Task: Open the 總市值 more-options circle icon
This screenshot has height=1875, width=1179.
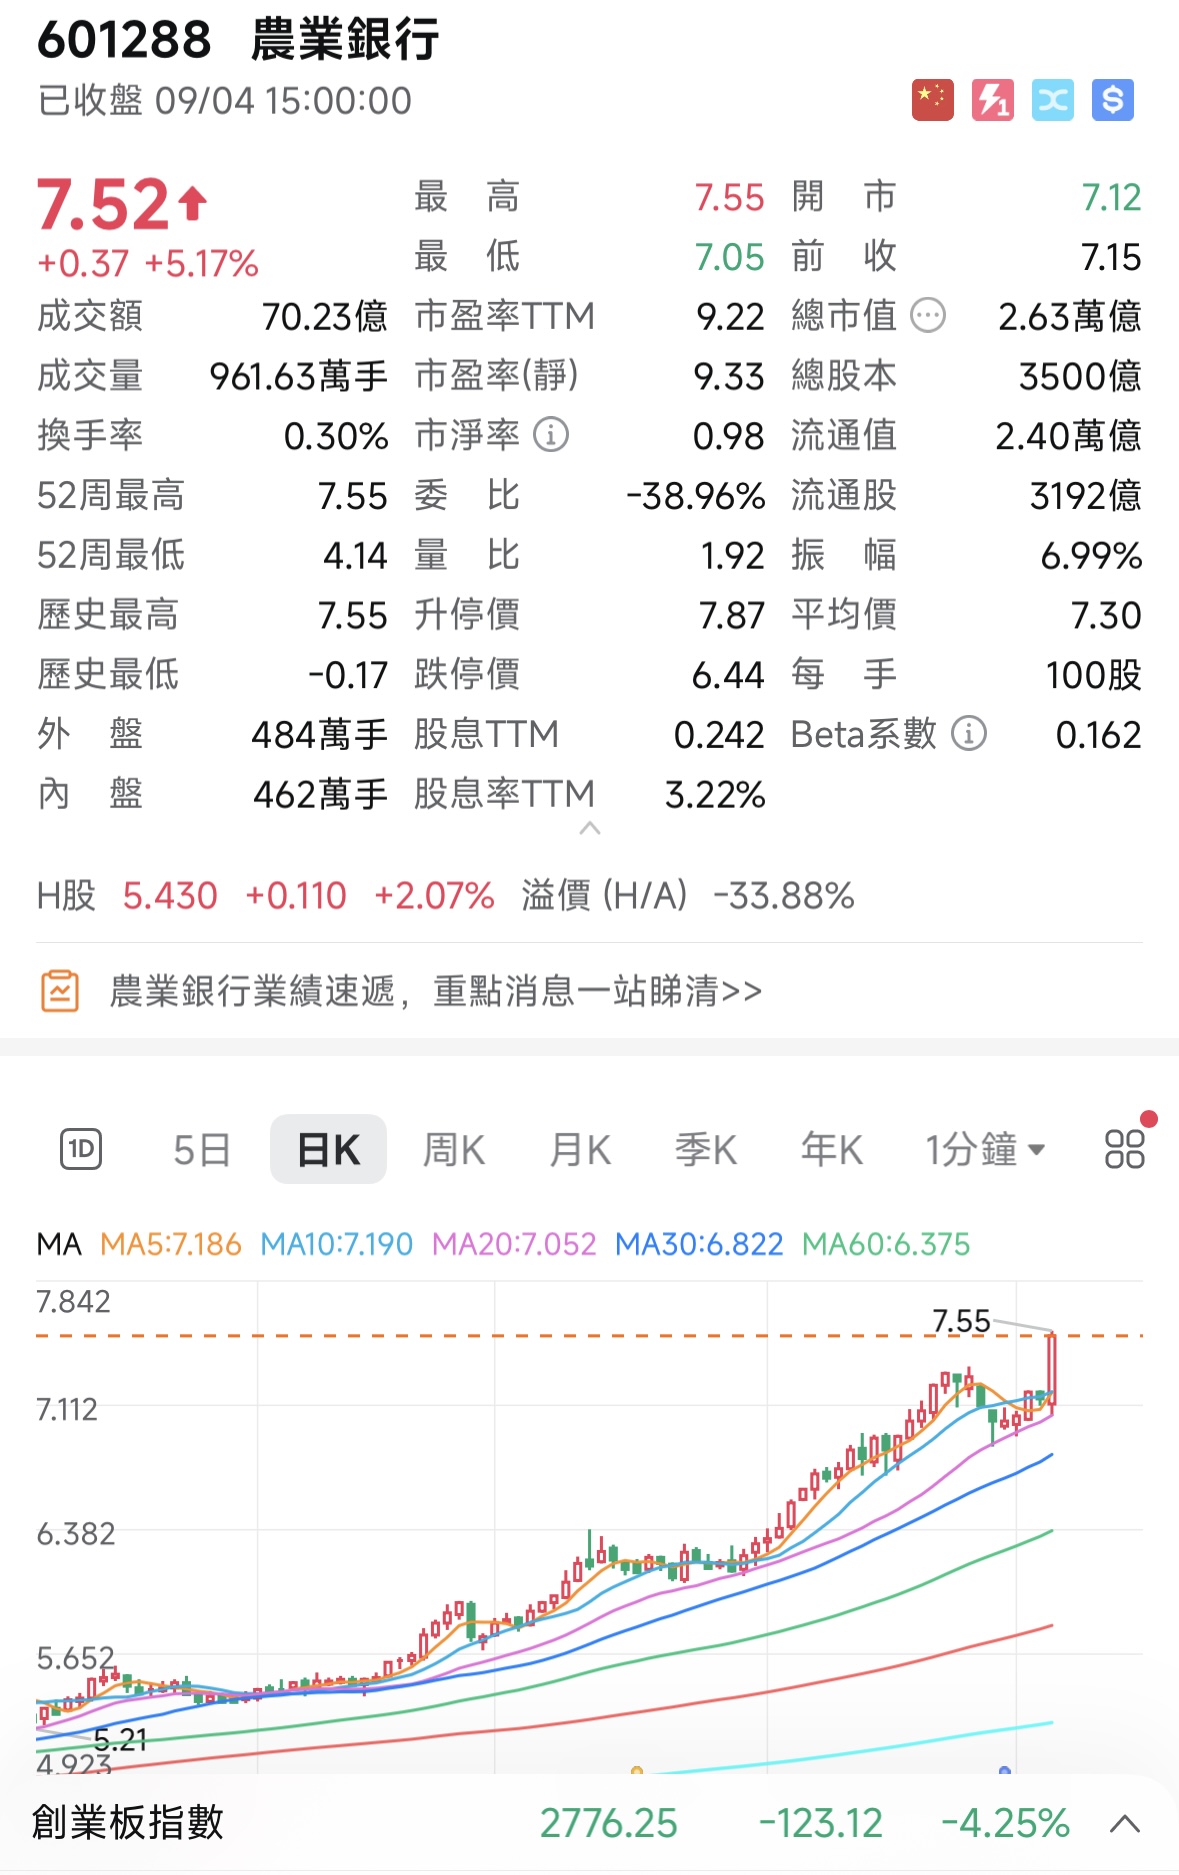Action: click(x=928, y=317)
